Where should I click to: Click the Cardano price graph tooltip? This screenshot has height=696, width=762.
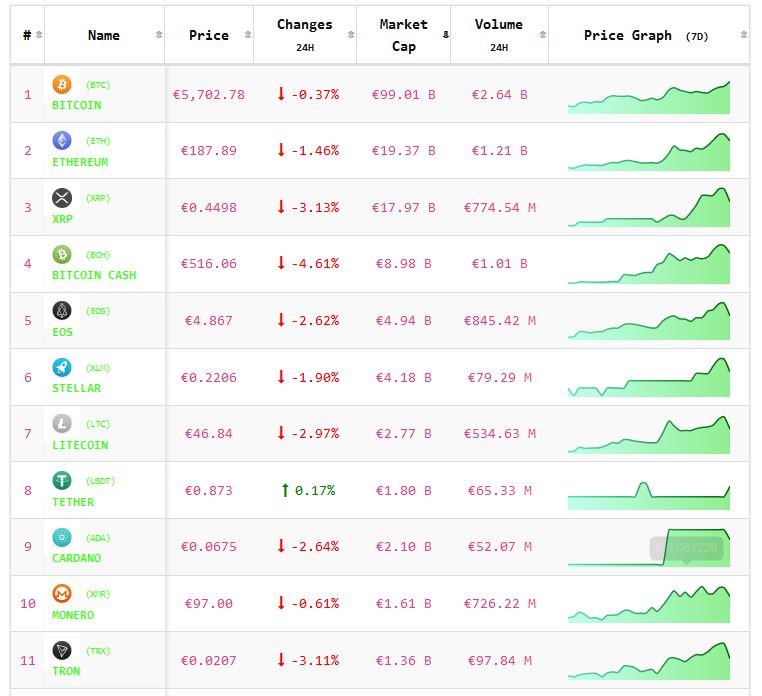coord(686,547)
